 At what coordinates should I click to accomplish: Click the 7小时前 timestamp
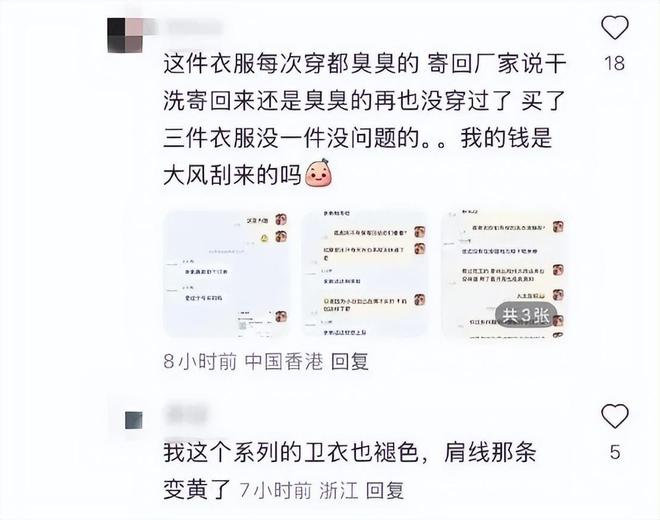[276, 491]
